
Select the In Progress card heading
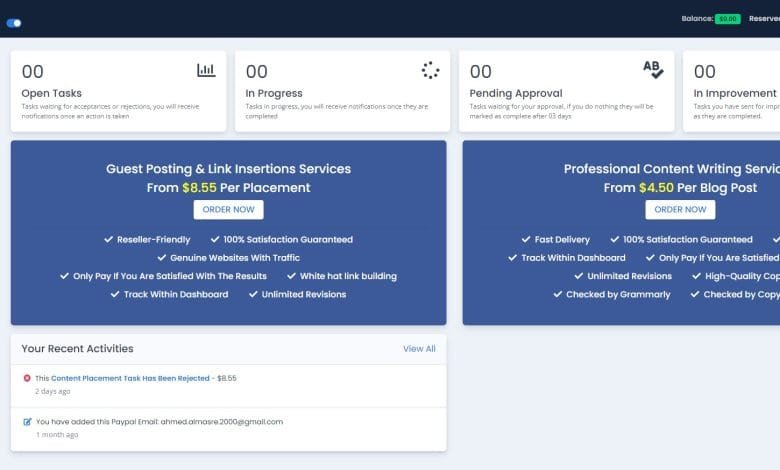[x=274, y=94]
